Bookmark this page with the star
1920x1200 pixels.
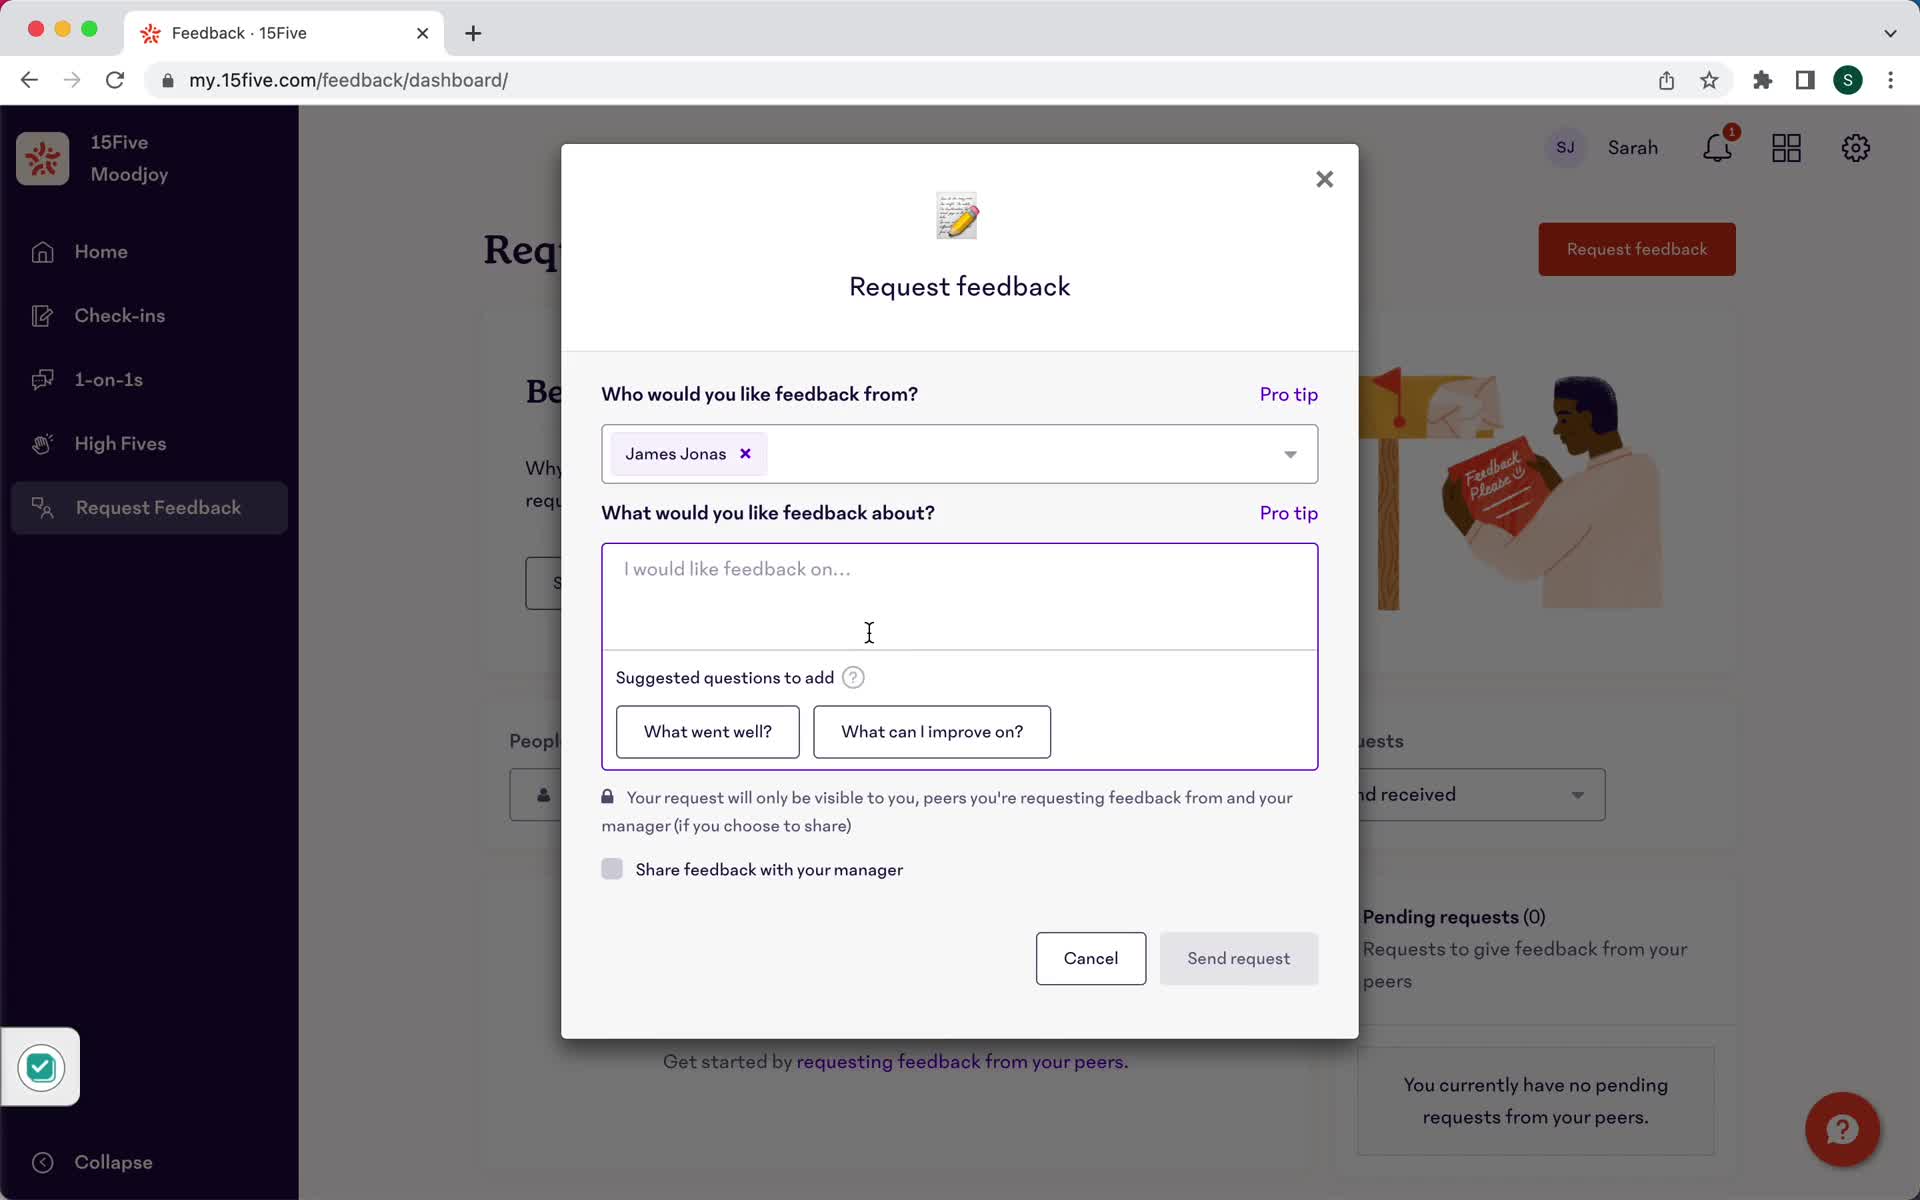click(x=1709, y=80)
